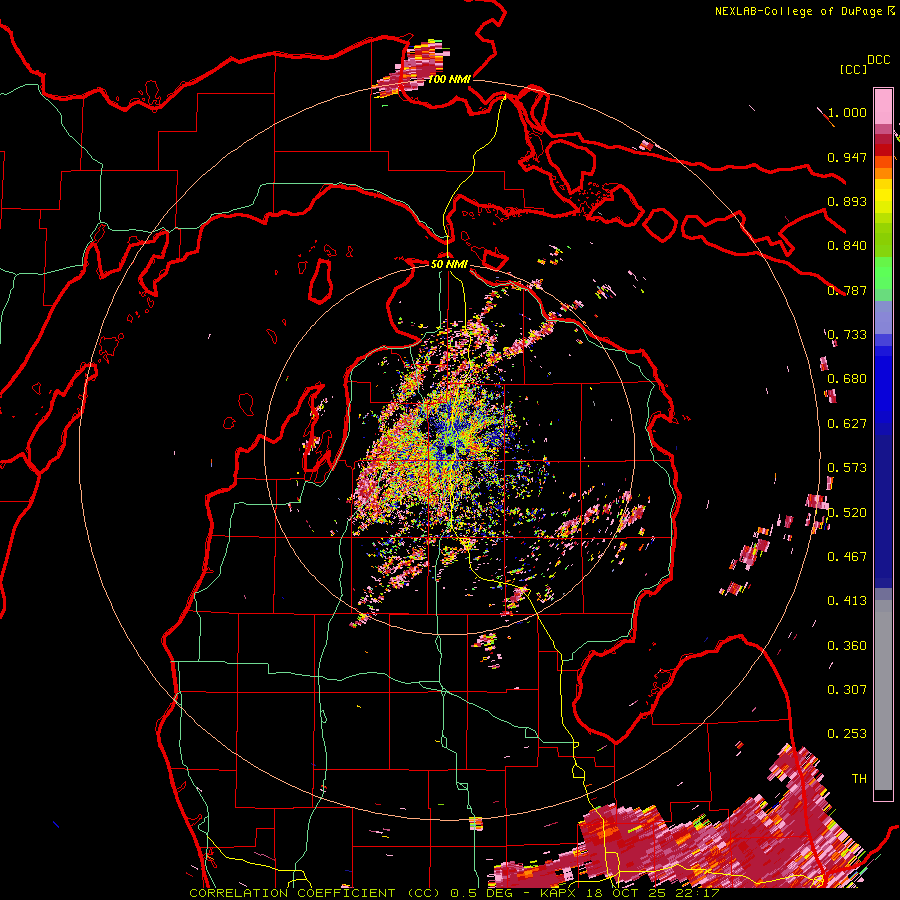Image resolution: width=900 pixels, height=900 pixels.
Task: Click the DCC legend title
Action: pyautogui.click(x=878, y=60)
